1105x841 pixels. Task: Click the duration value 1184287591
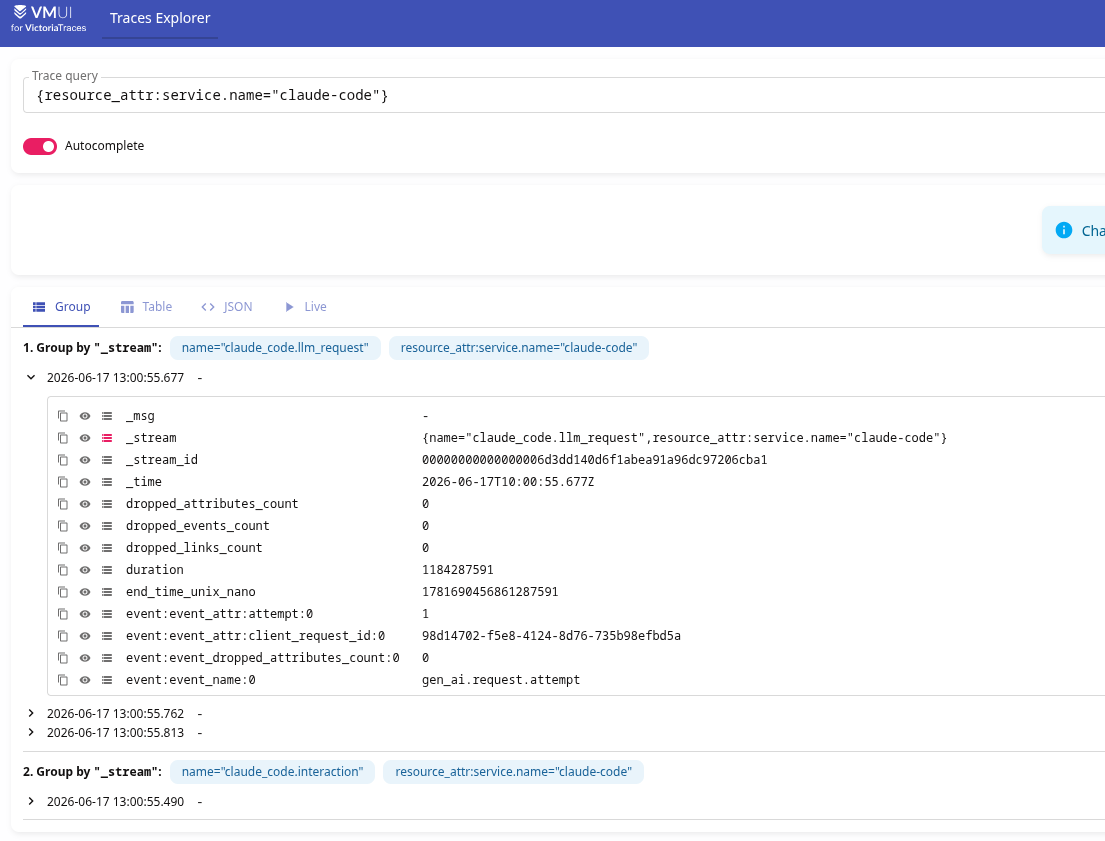(457, 570)
